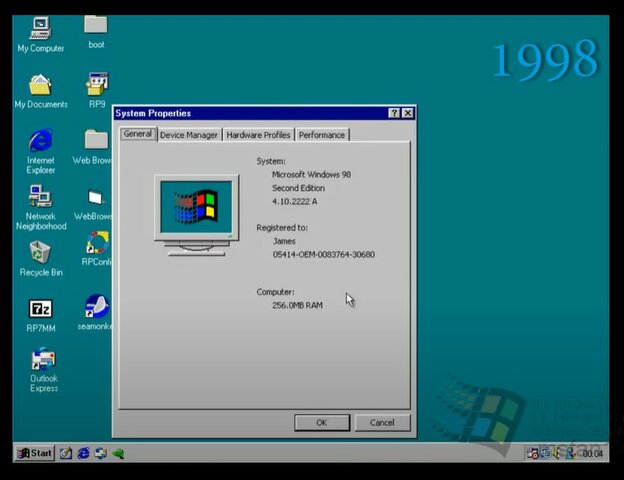Click the 'Microsoft Windows 98' text

(x=311, y=174)
